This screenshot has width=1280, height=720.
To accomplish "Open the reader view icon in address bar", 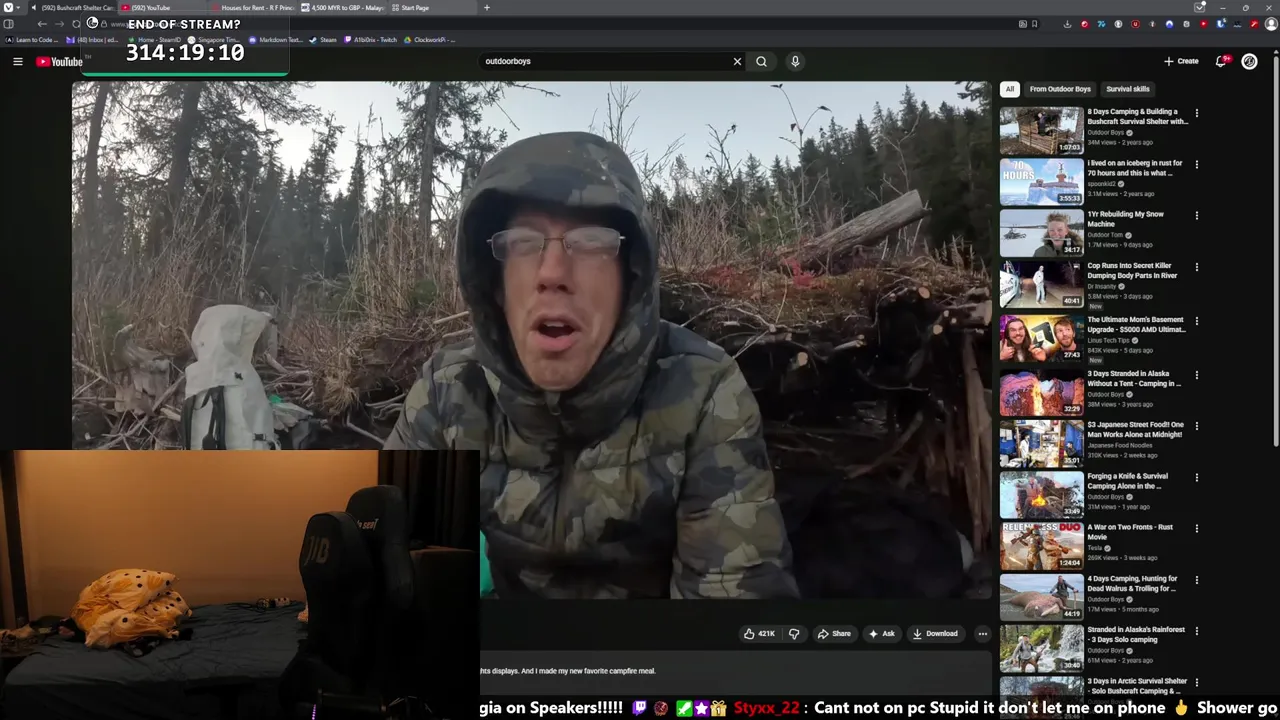I will [1022, 24].
